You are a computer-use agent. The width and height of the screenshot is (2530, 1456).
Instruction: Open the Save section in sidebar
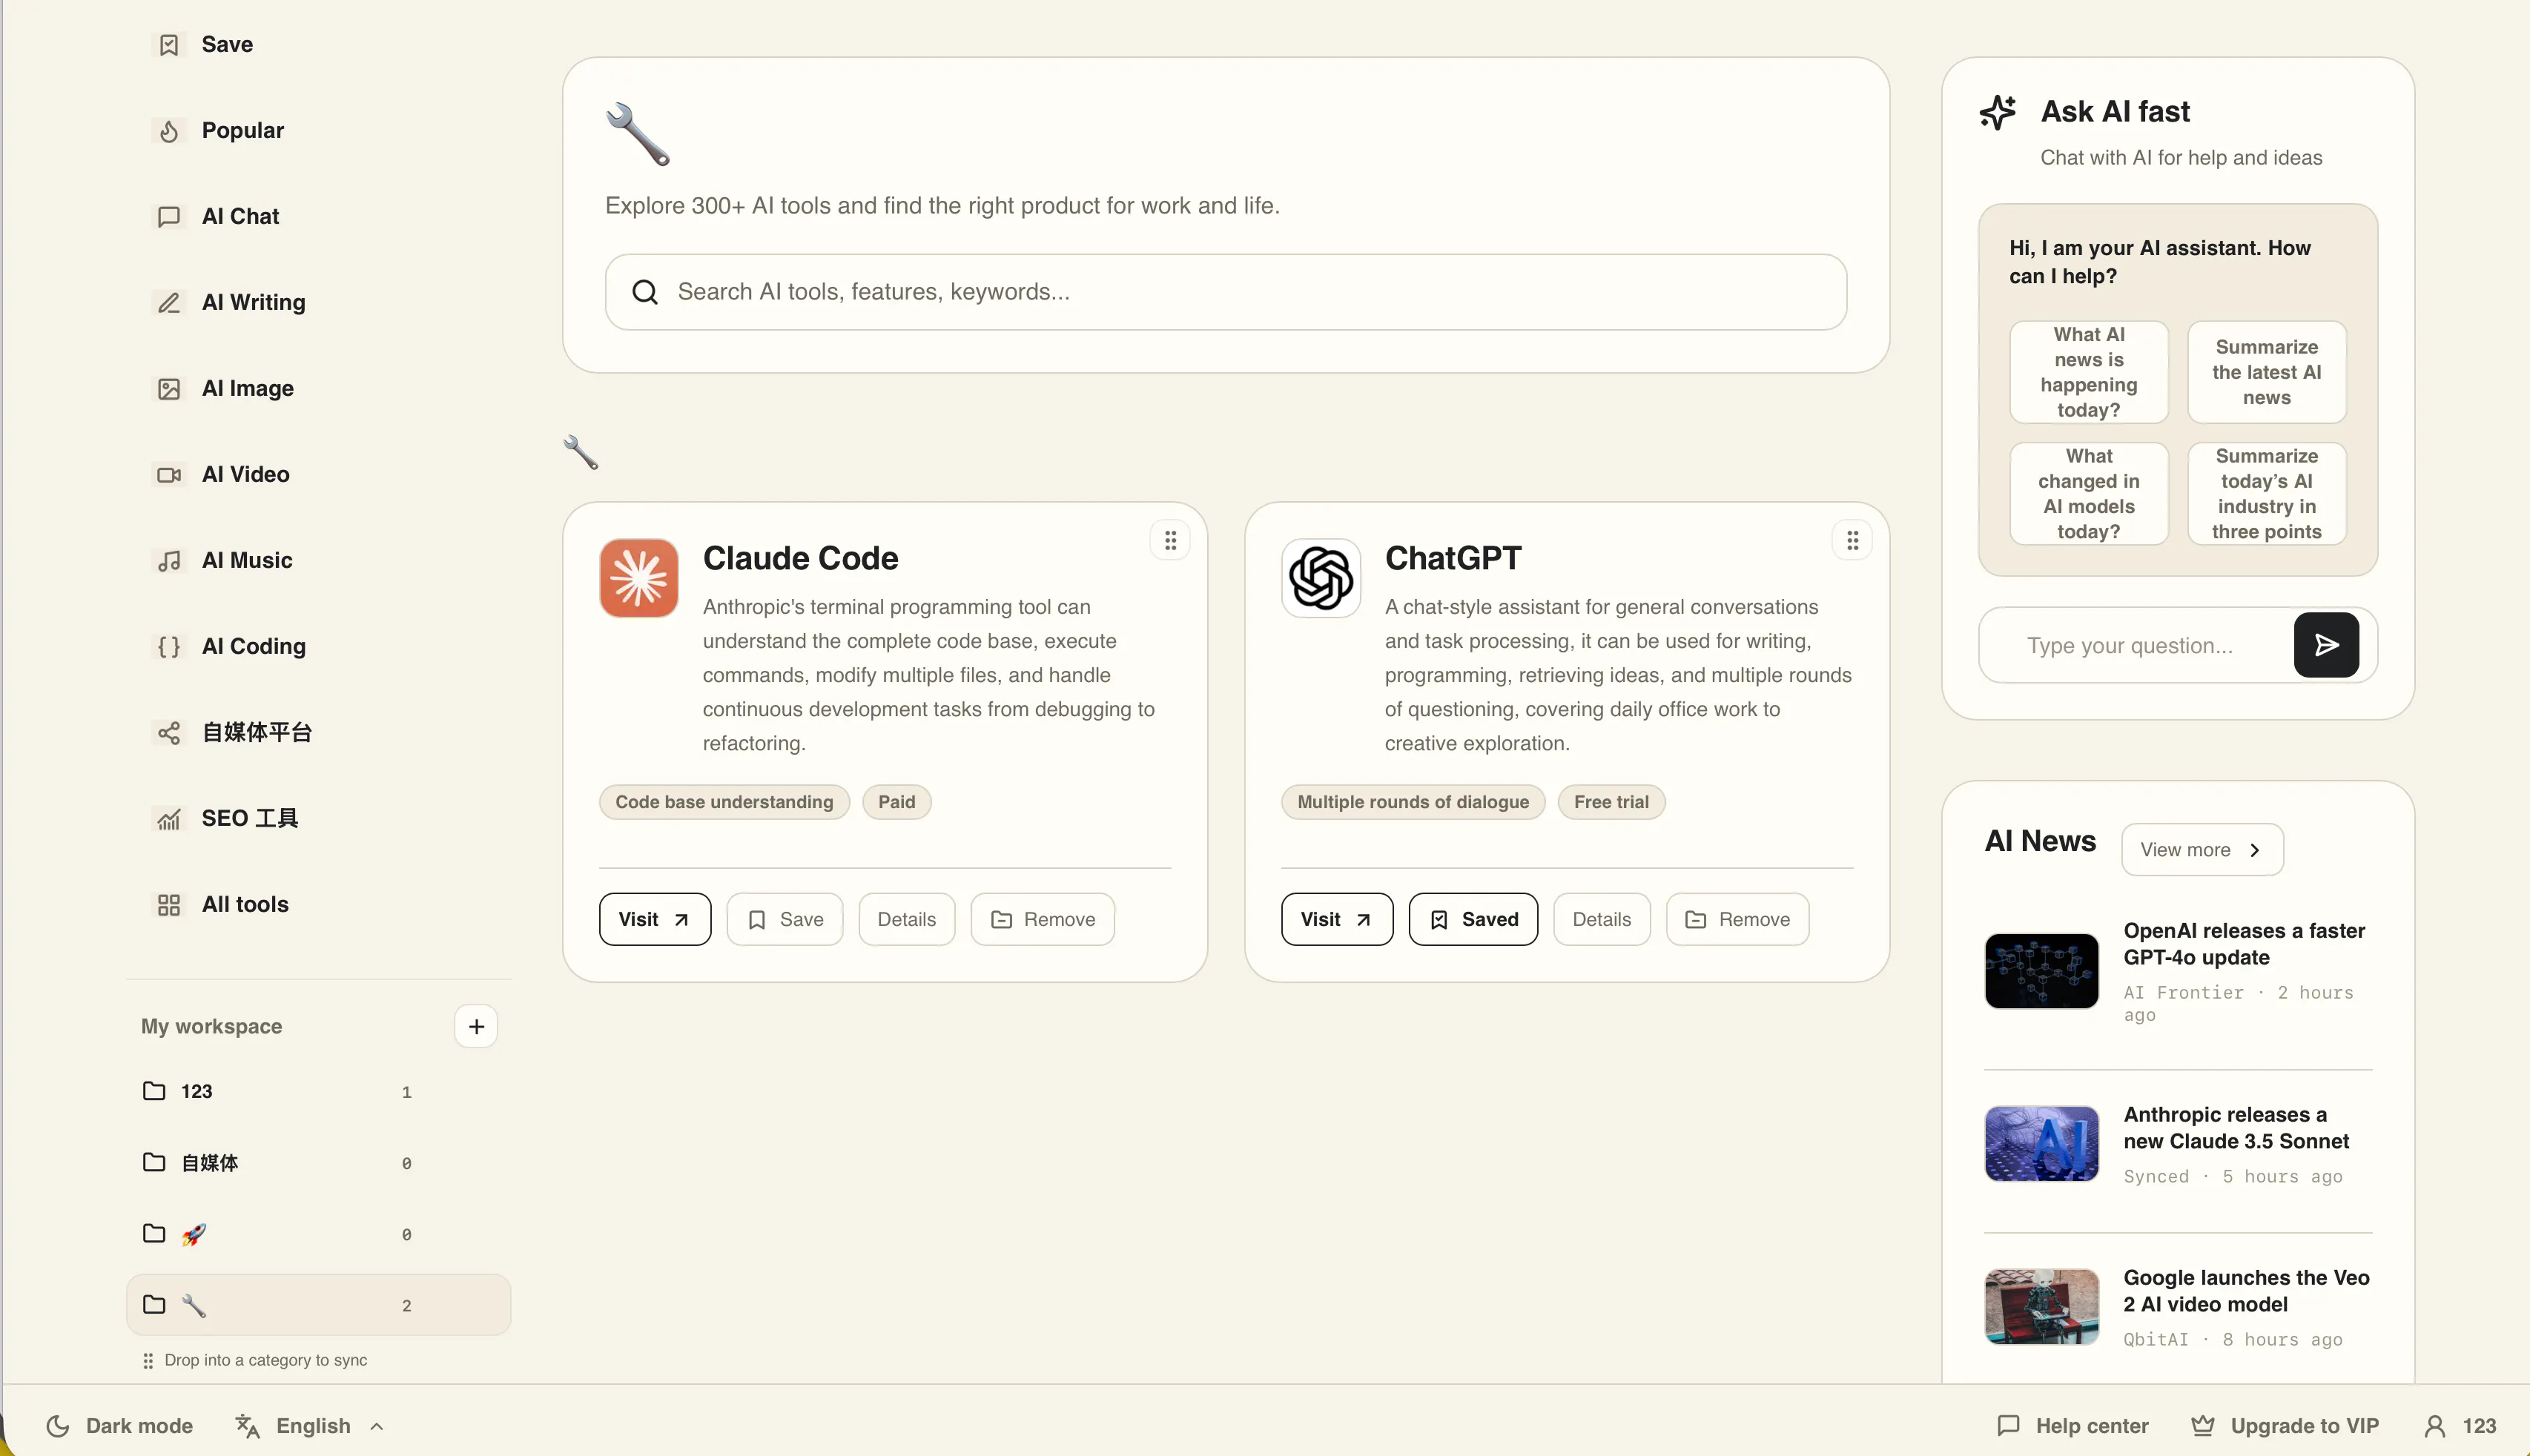(x=318, y=44)
